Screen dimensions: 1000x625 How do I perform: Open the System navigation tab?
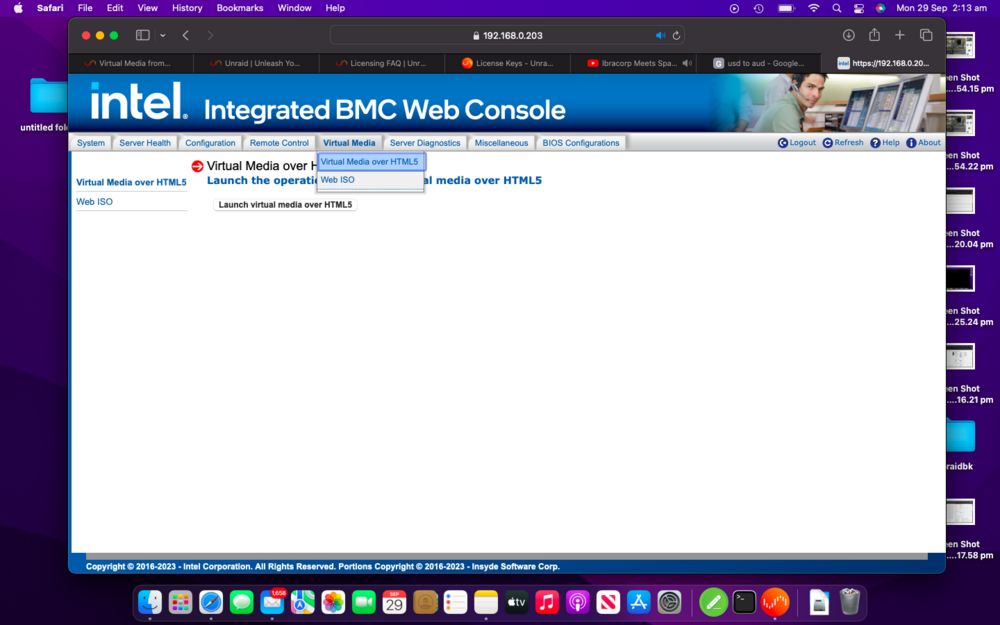(91, 143)
